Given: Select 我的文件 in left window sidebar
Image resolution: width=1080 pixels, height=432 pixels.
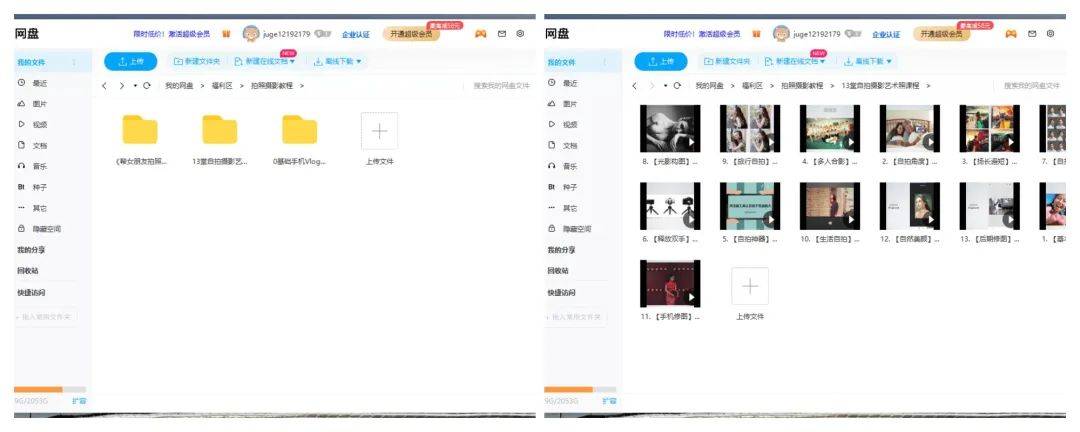Looking at the screenshot, I should (53, 63).
